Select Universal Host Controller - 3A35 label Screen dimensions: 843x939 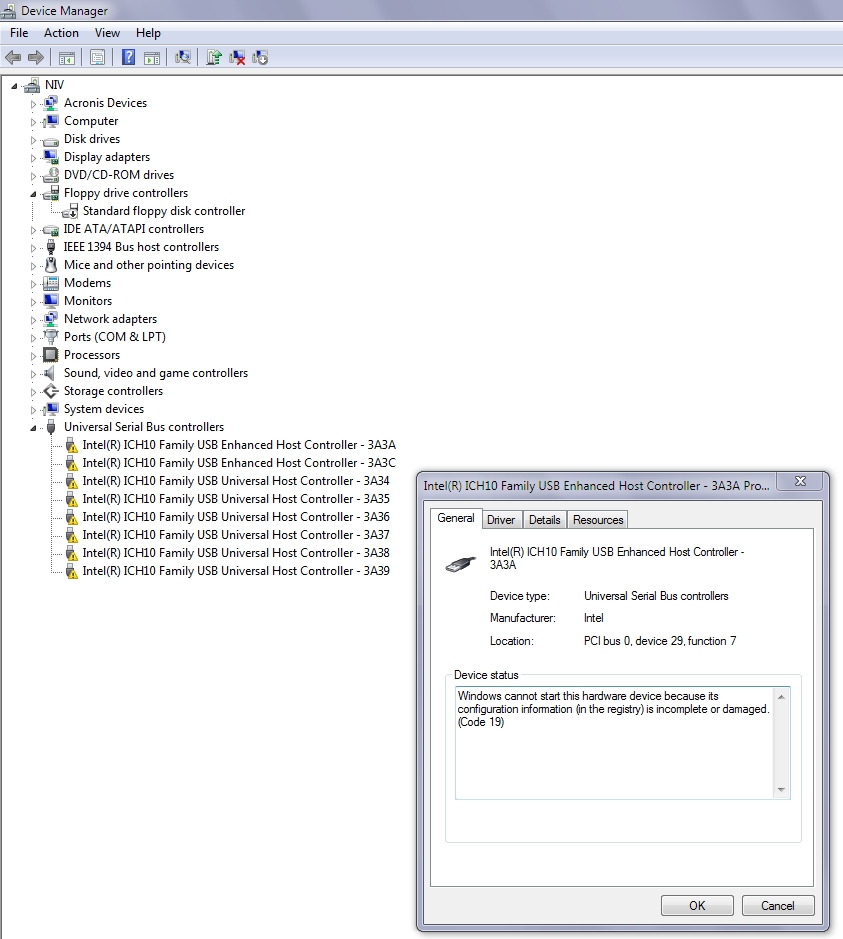[x=236, y=499]
